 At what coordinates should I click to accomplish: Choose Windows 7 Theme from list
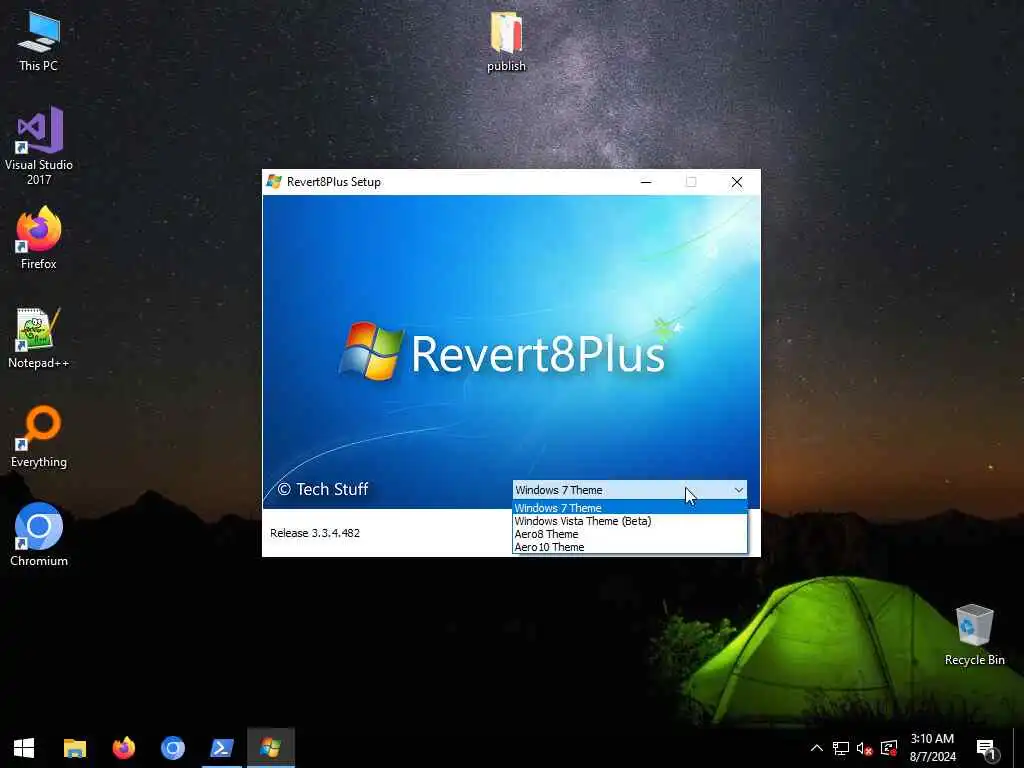tap(630, 507)
